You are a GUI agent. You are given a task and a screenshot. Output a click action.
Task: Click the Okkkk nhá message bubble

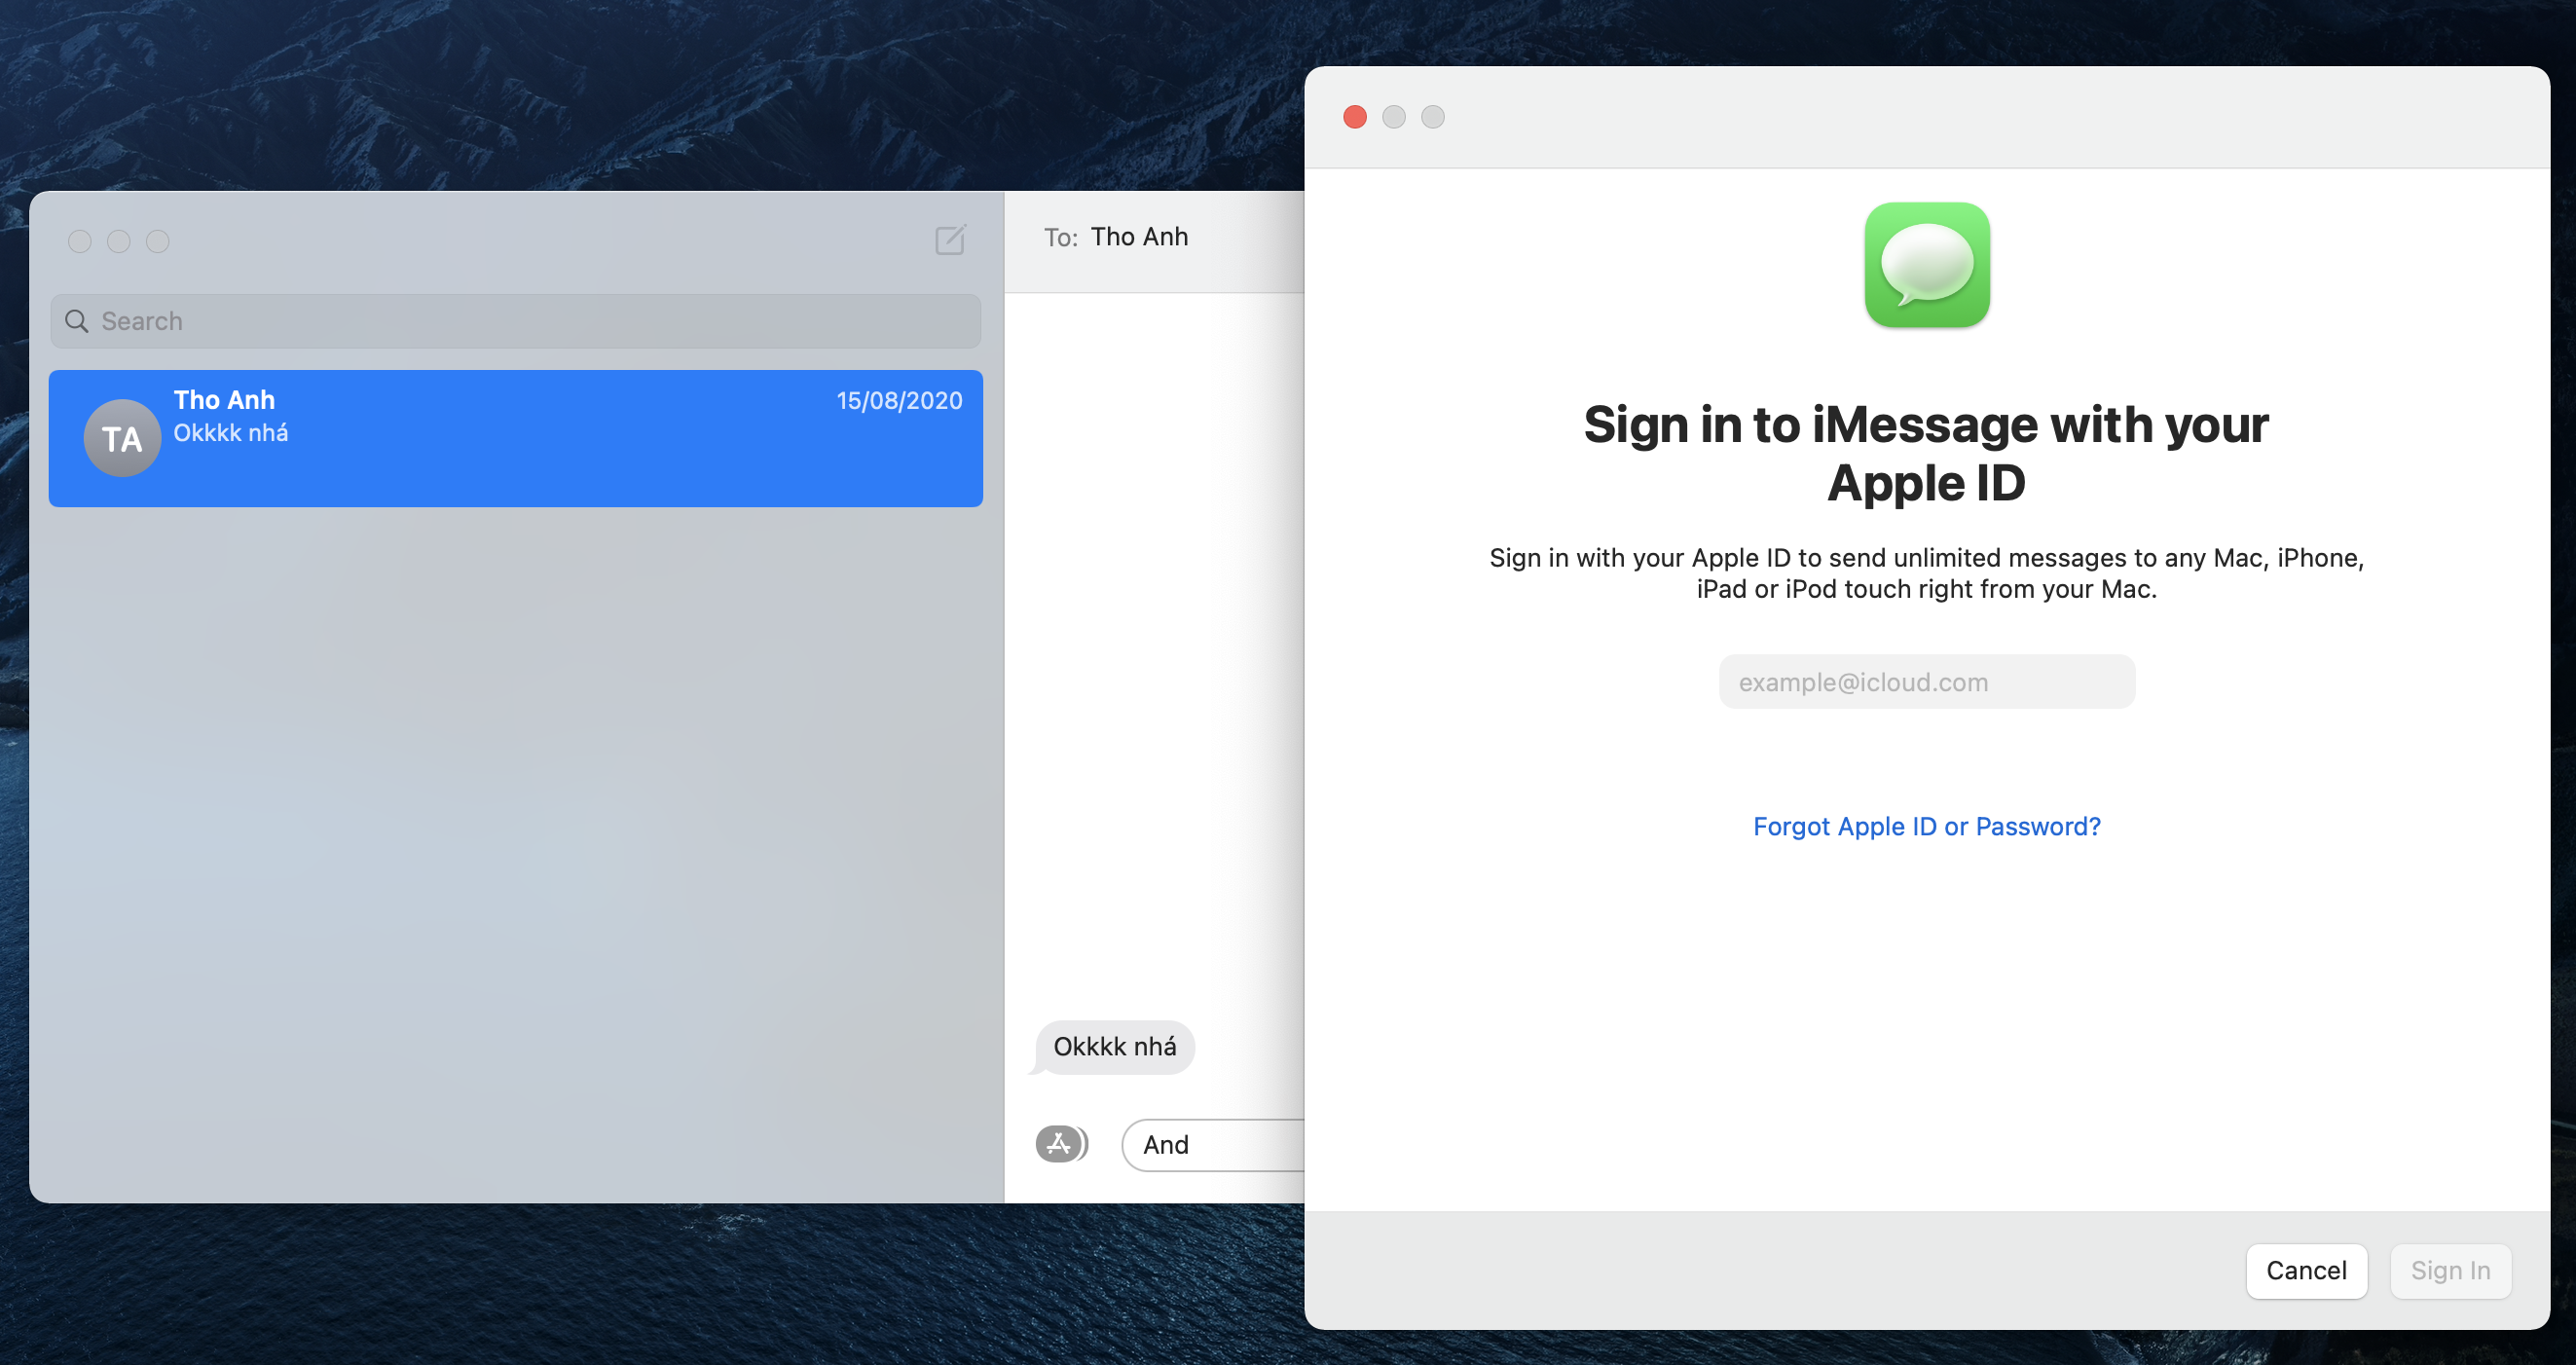click(x=1114, y=1047)
